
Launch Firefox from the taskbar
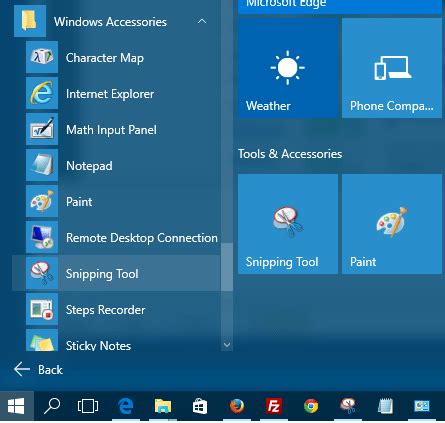[237, 406]
